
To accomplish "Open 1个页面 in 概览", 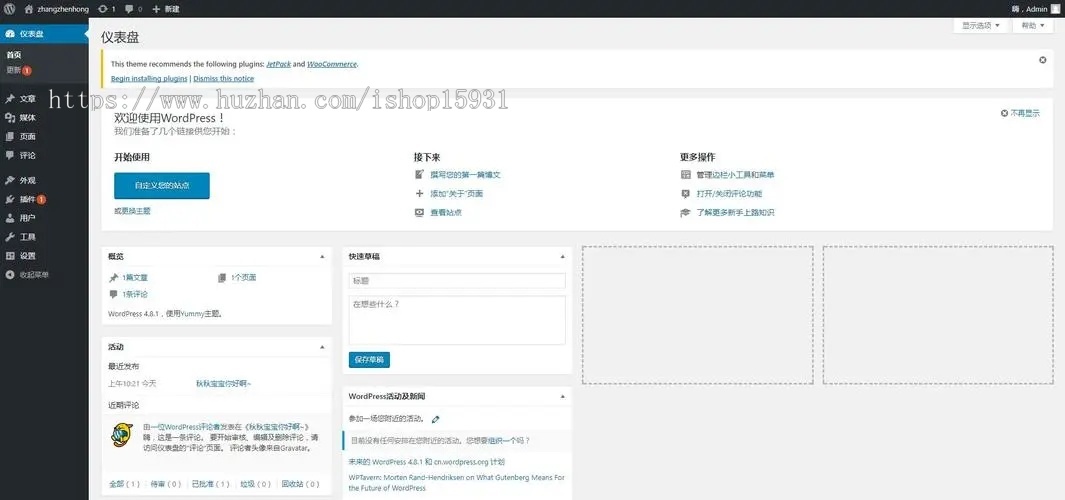I will coord(243,277).
